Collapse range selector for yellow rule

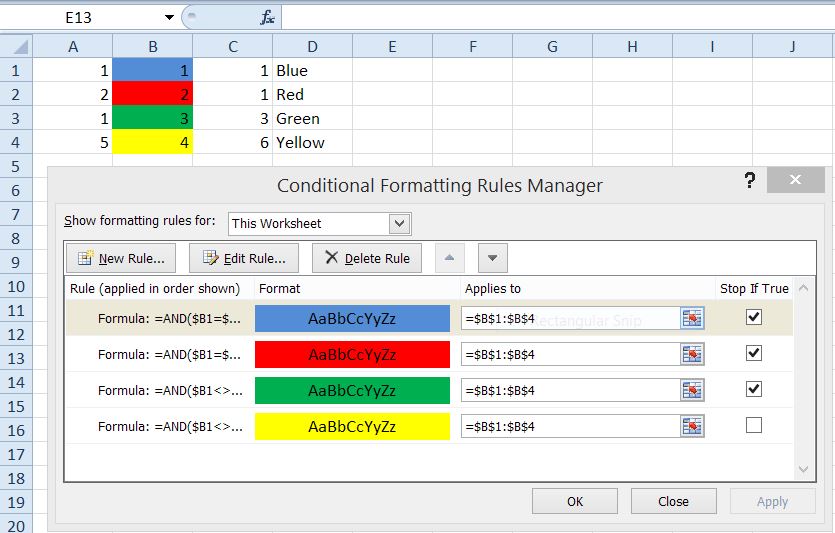pyautogui.click(x=692, y=427)
